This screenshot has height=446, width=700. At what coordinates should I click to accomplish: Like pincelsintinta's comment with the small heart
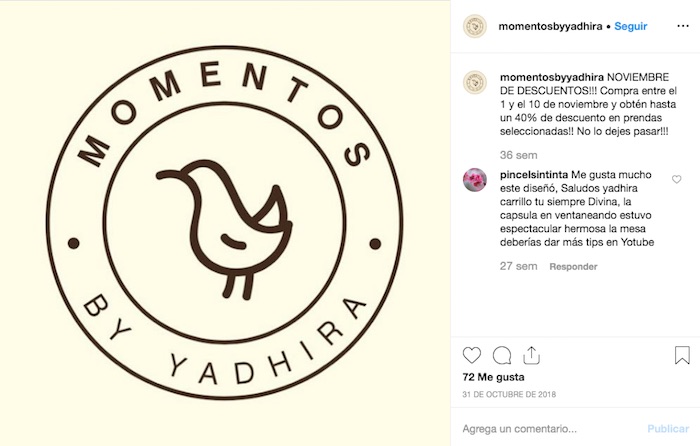tap(676, 179)
